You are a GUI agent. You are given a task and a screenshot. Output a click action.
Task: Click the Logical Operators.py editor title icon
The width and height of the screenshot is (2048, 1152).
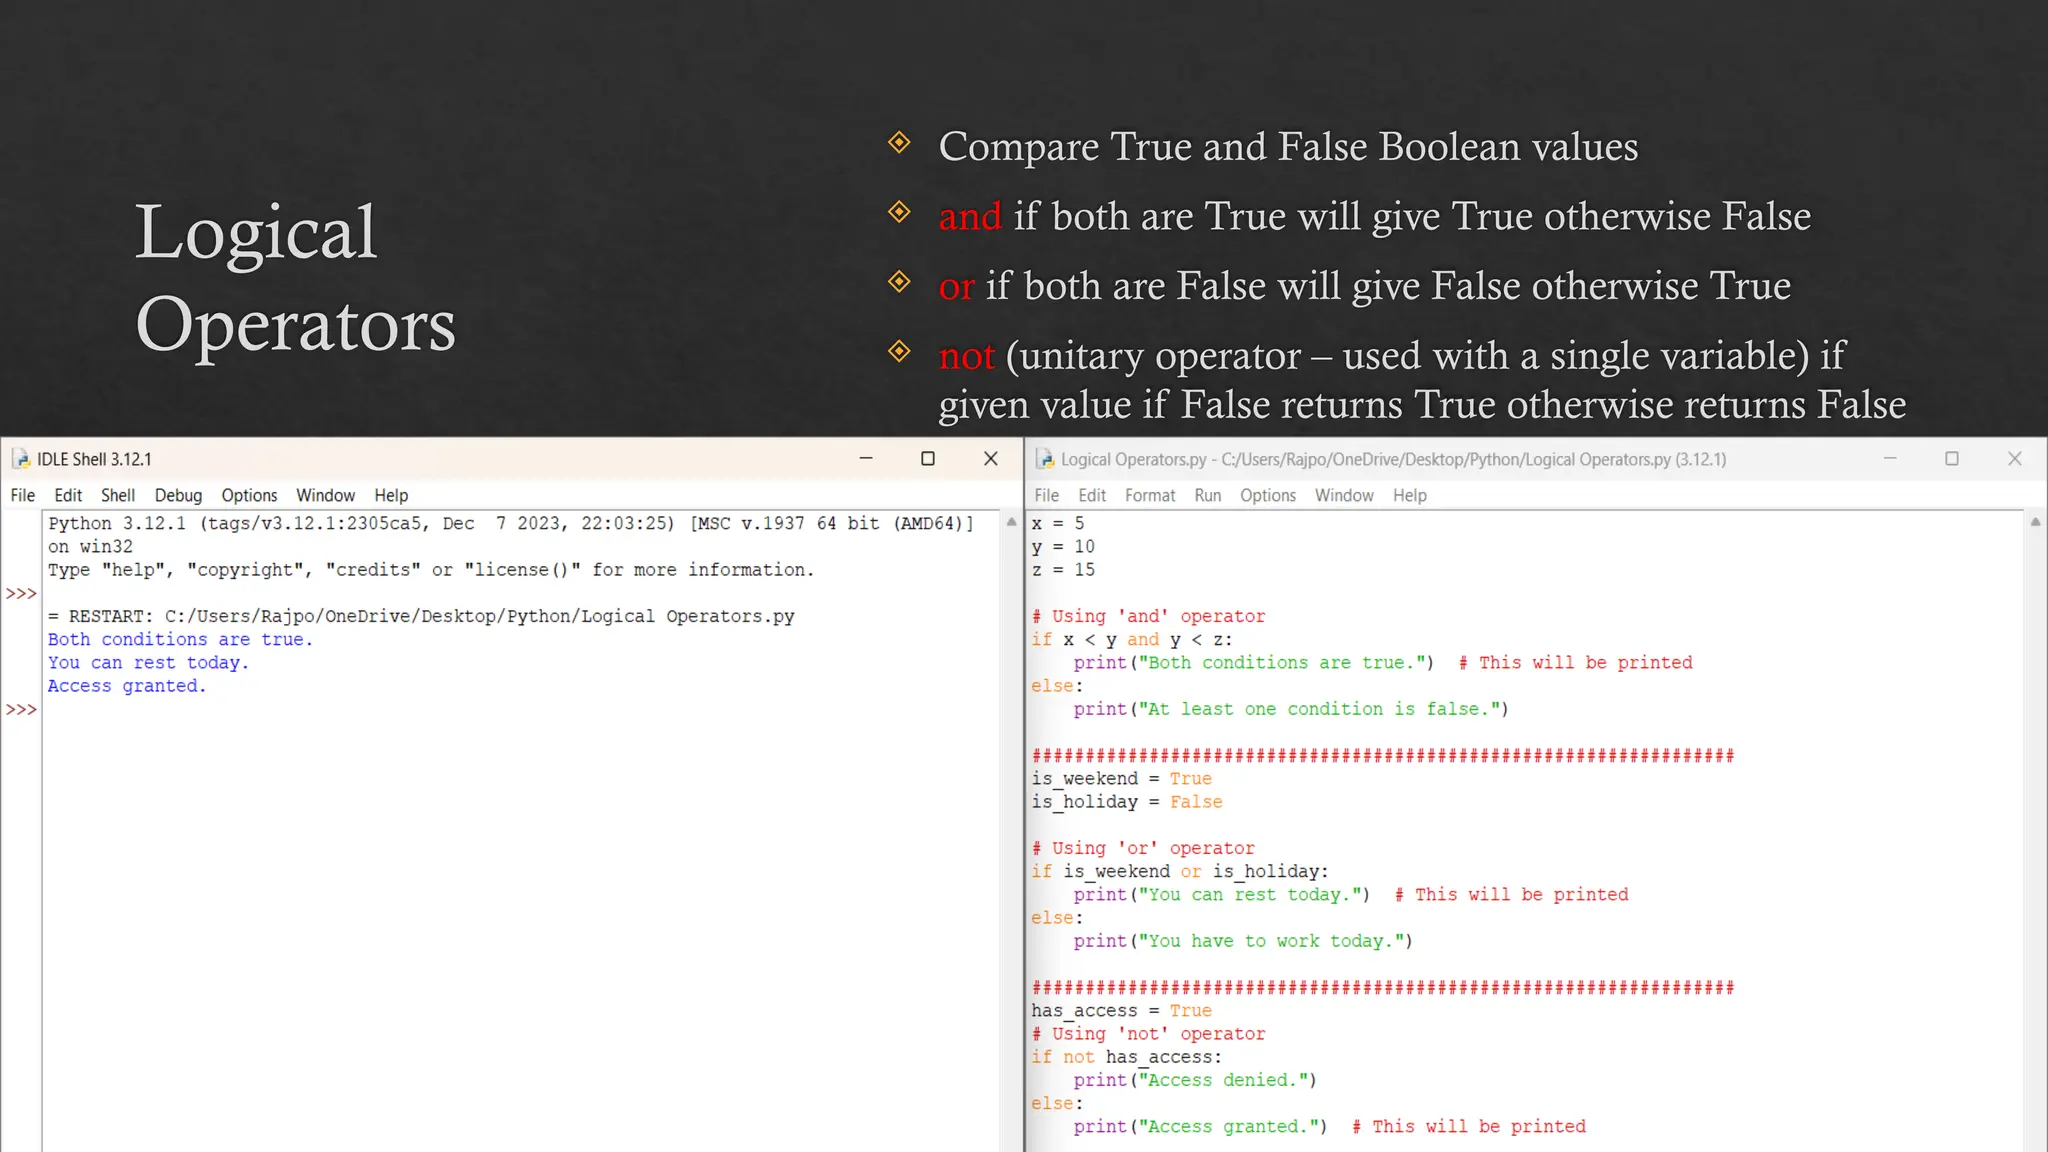[x=1045, y=459]
